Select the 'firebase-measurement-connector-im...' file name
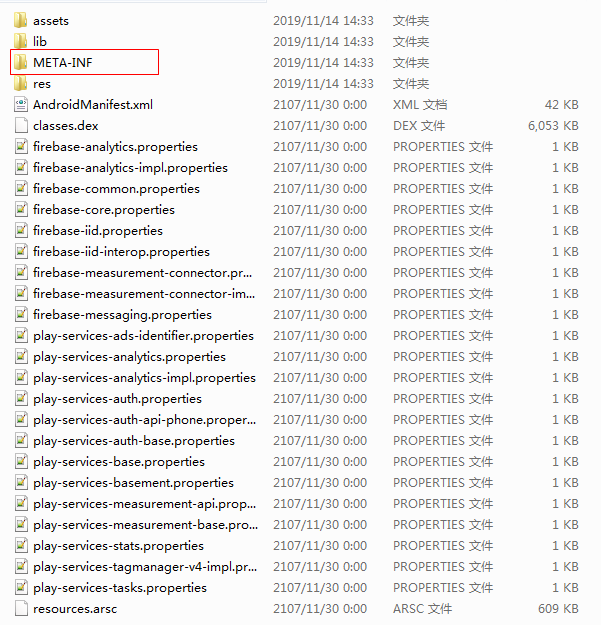 pyautogui.click(x=144, y=294)
